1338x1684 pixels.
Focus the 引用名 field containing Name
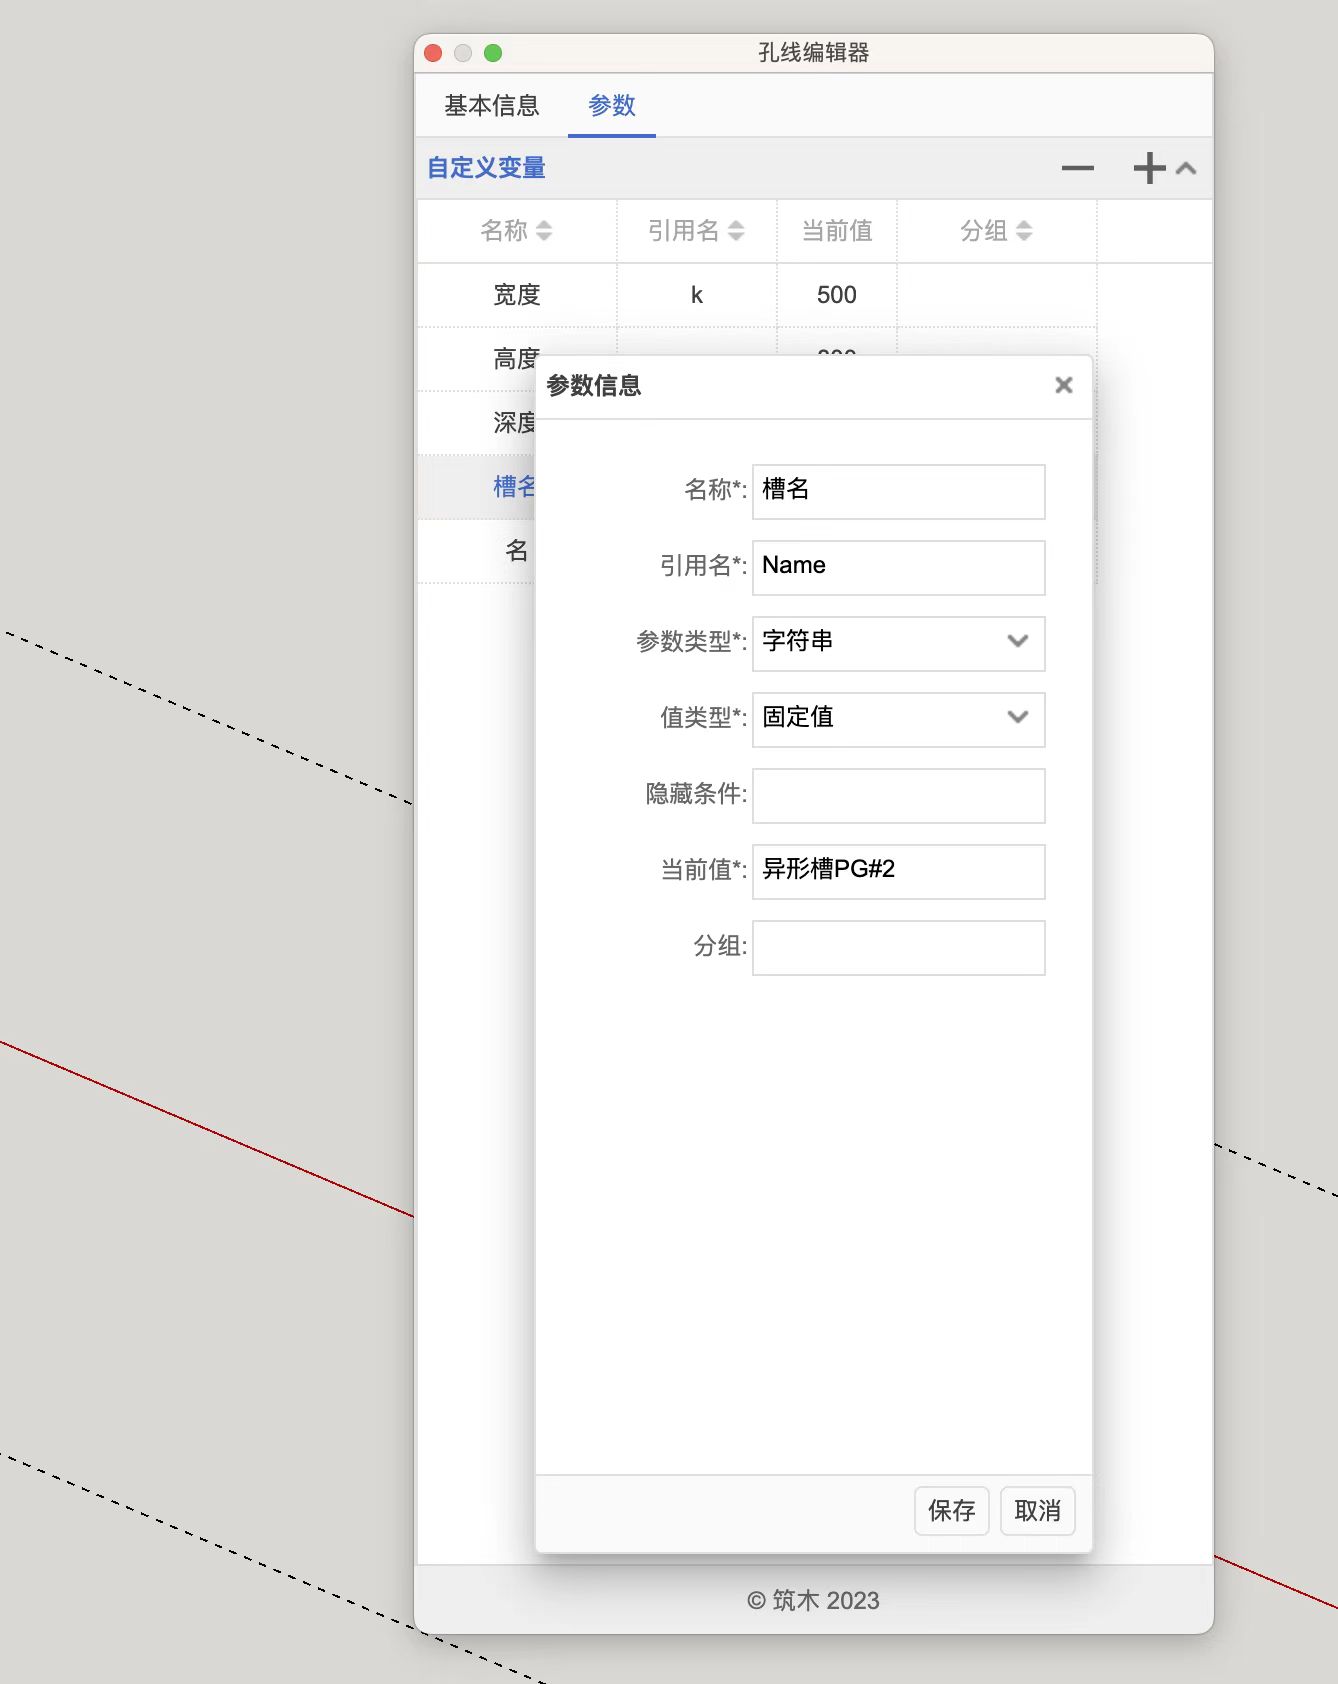898,567
